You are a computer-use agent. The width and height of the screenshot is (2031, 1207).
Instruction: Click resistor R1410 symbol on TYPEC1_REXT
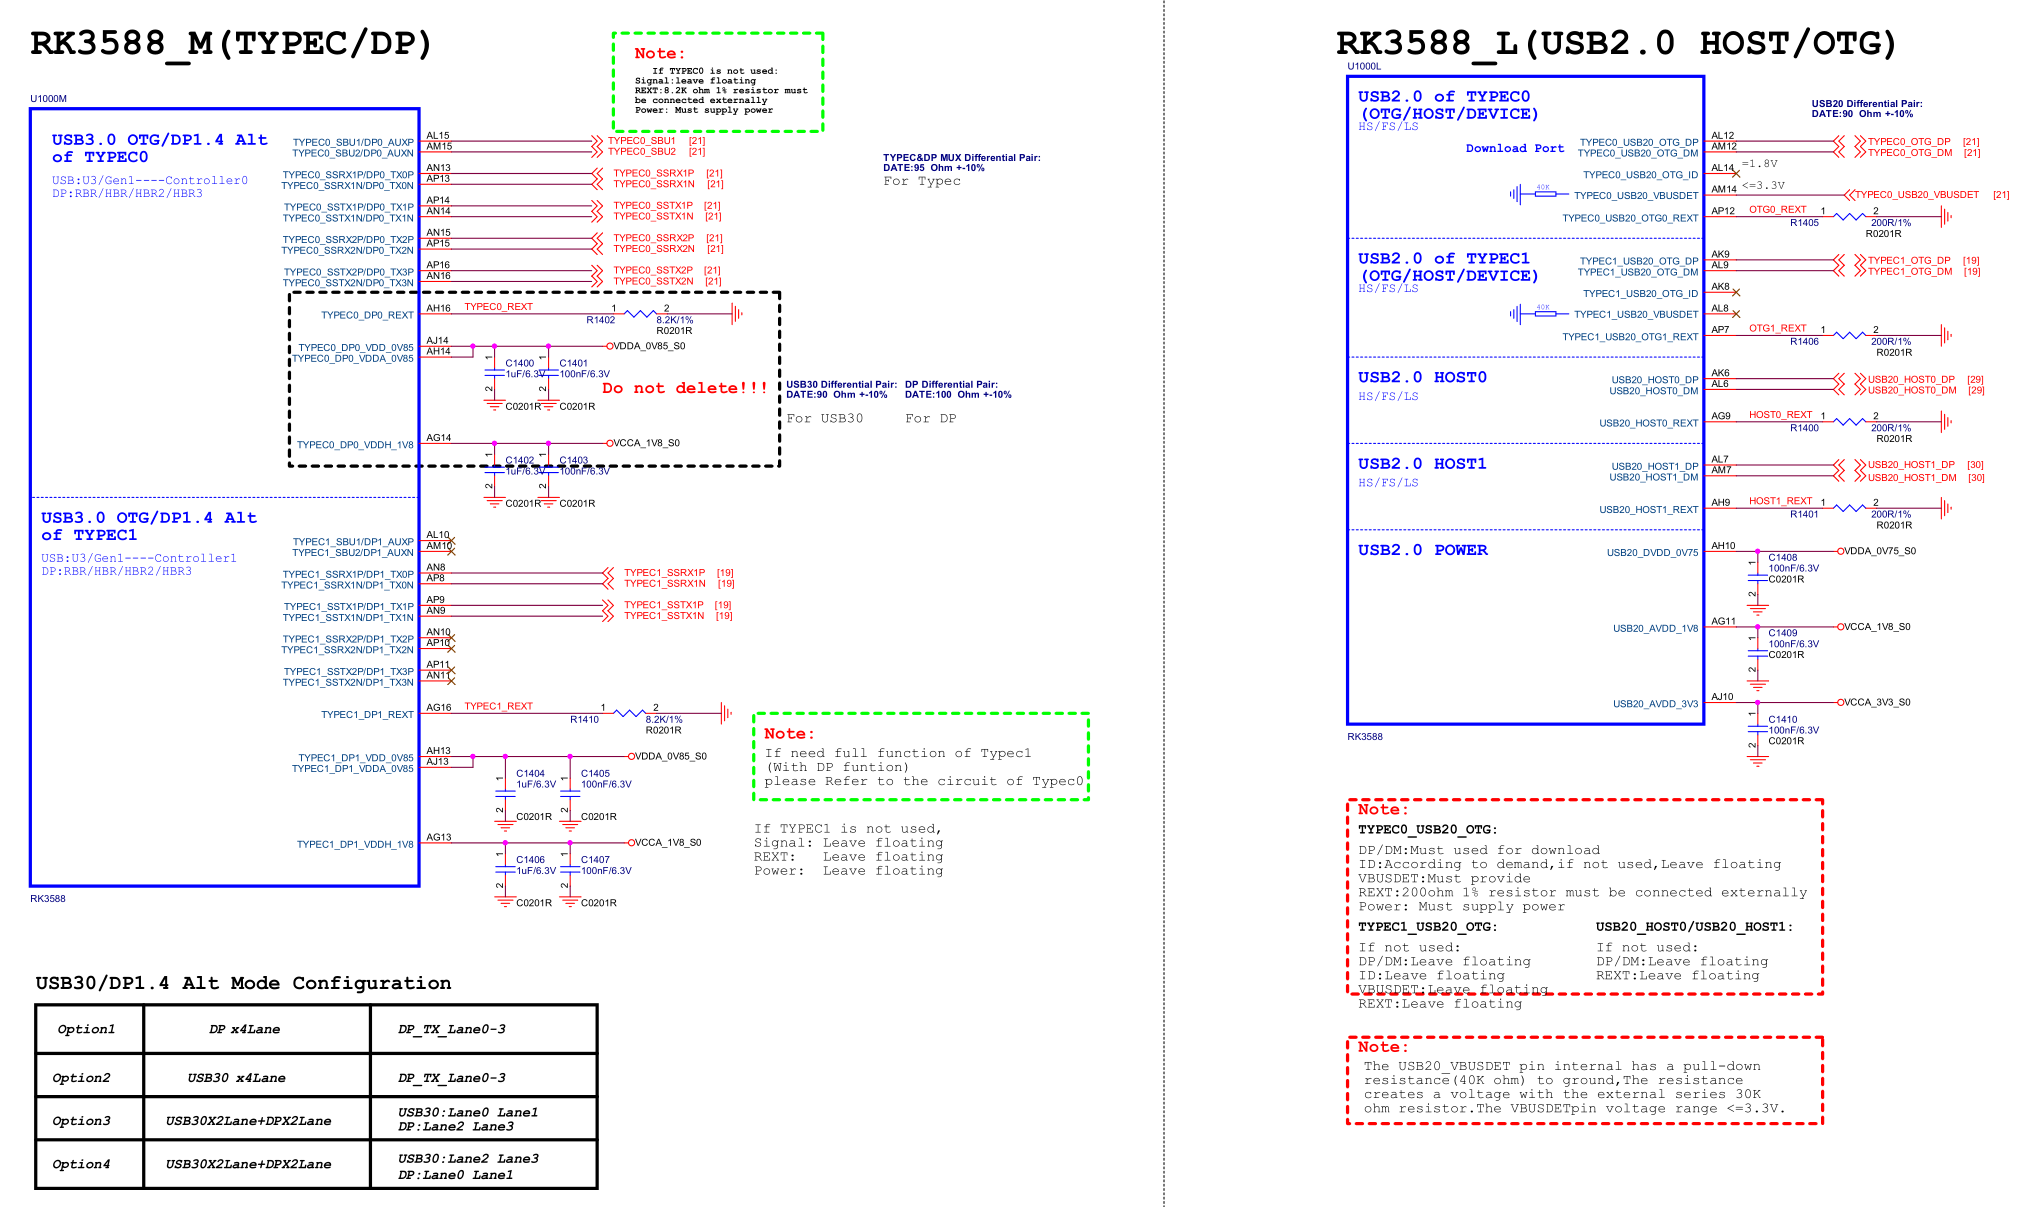[x=629, y=713]
